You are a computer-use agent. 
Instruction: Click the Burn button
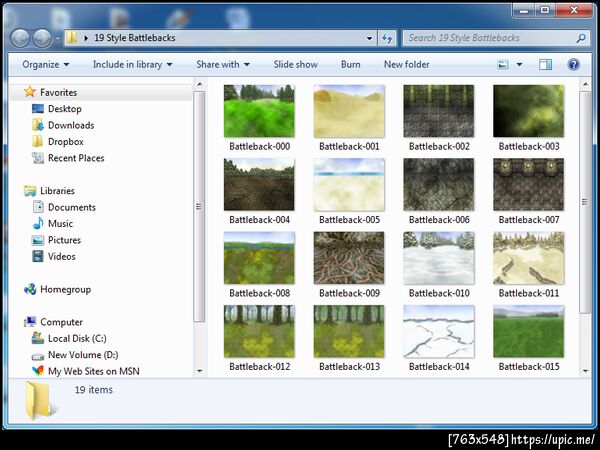351,64
